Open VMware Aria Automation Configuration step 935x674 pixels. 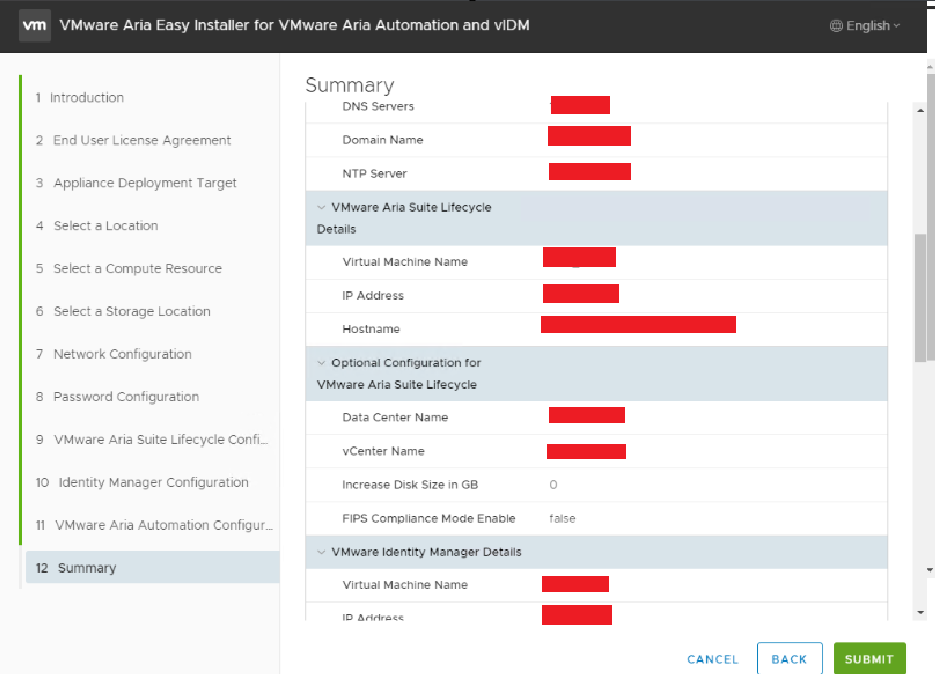(x=154, y=525)
